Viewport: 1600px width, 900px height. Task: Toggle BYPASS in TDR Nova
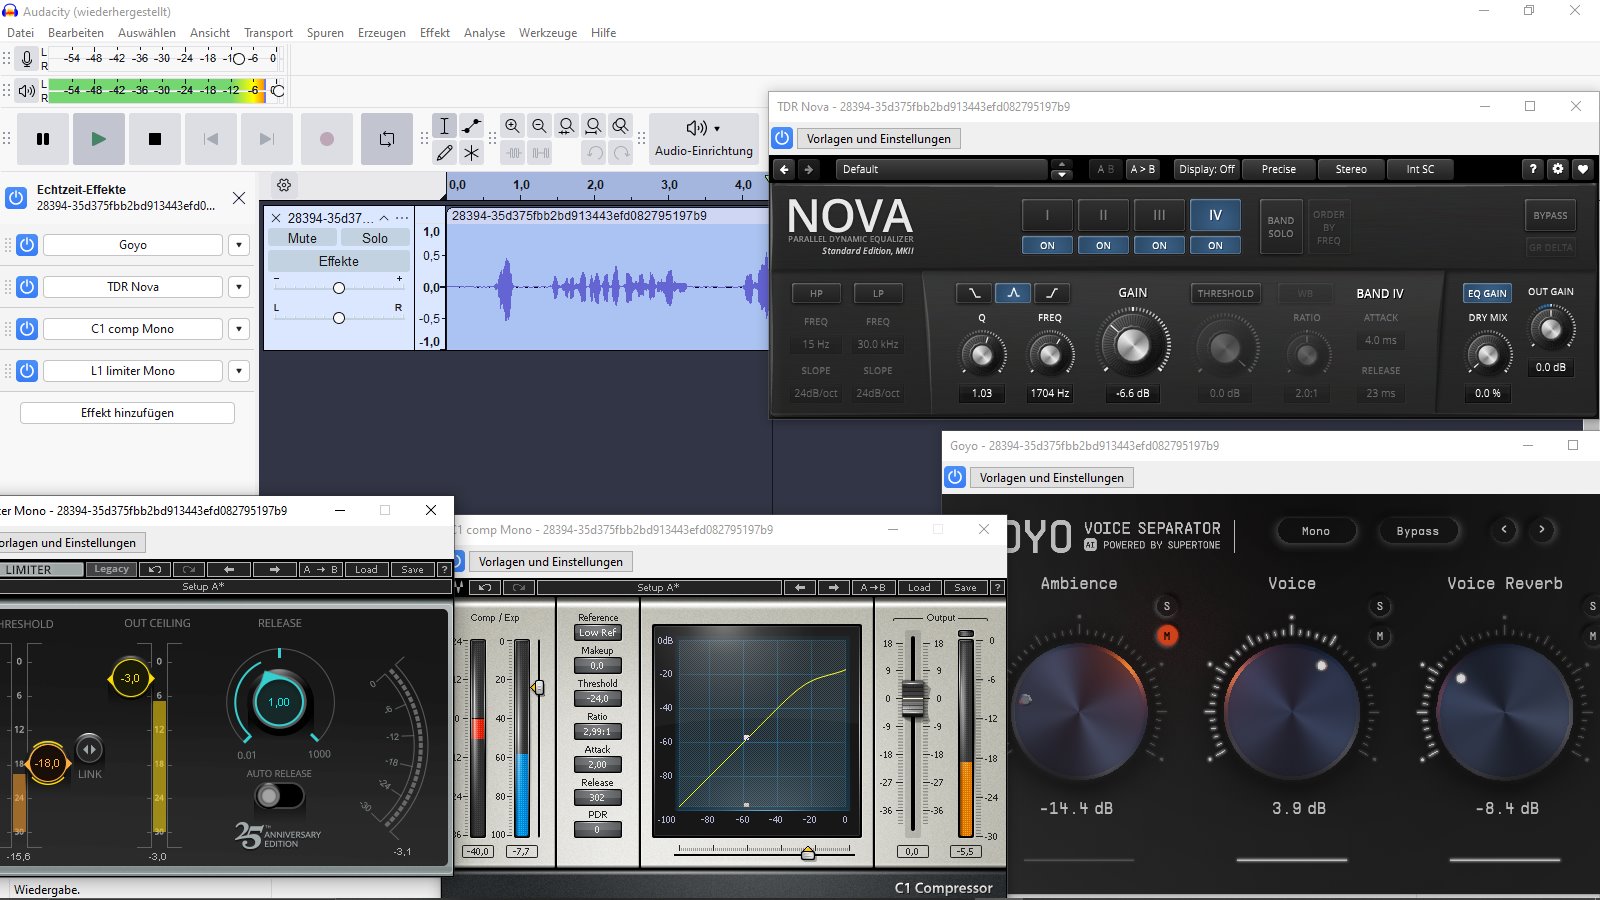(x=1550, y=215)
